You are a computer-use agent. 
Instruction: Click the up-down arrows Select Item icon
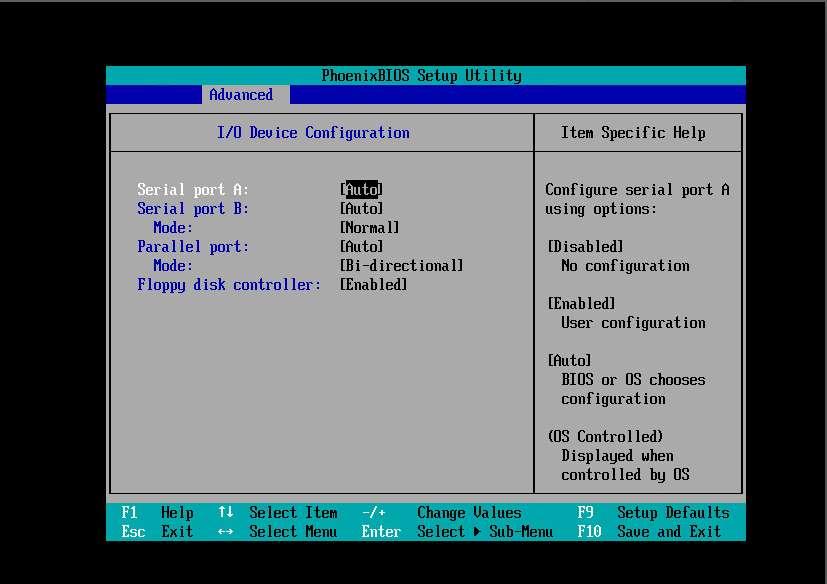[x=226, y=512]
